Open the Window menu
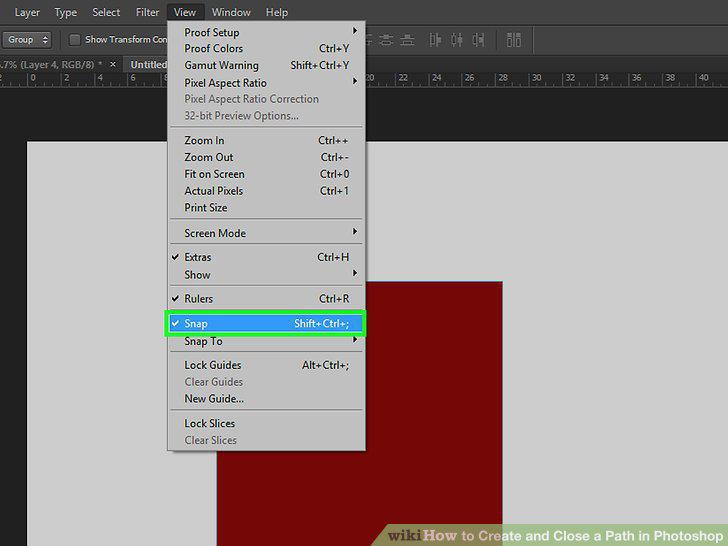Viewport: 728px width, 546px height. [x=231, y=13]
